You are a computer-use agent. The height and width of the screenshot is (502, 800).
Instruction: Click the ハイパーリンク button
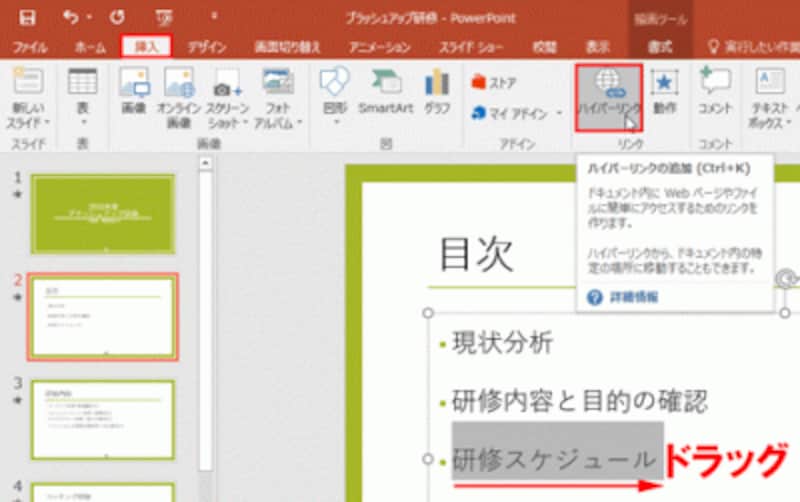pos(609,98)
